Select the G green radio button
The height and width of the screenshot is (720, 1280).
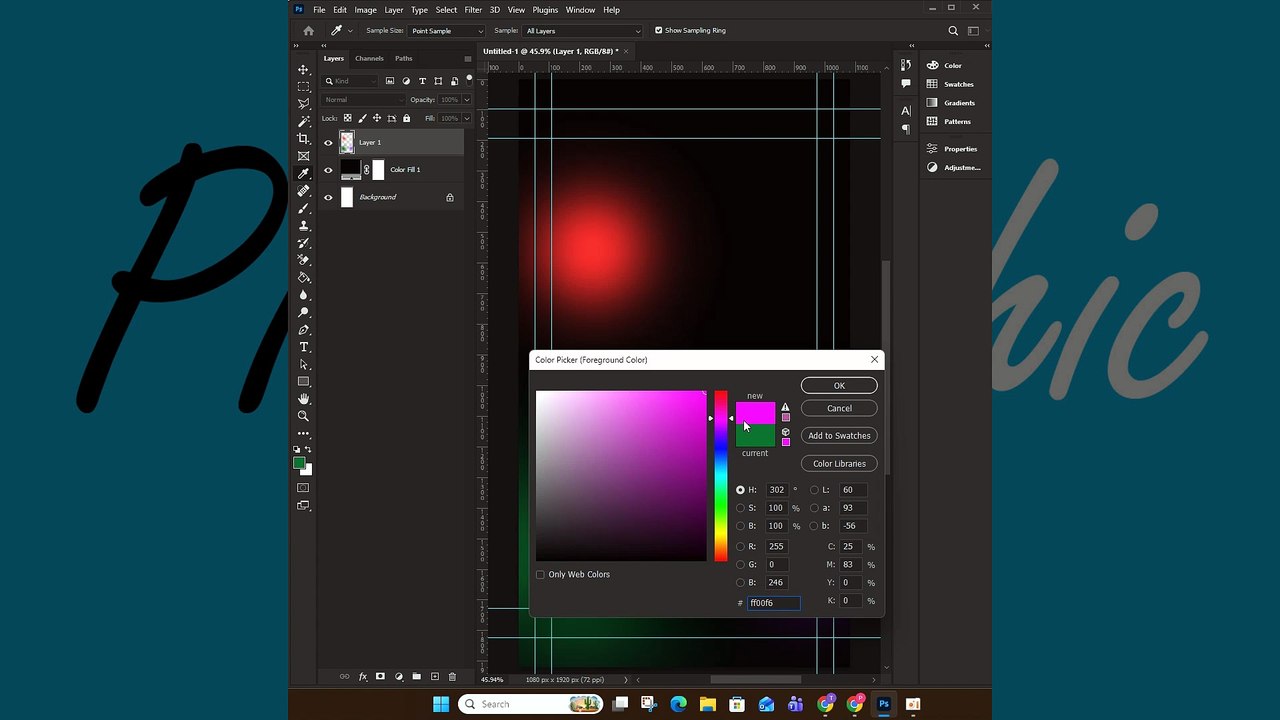pyautogui.click(x=740, y=565)
